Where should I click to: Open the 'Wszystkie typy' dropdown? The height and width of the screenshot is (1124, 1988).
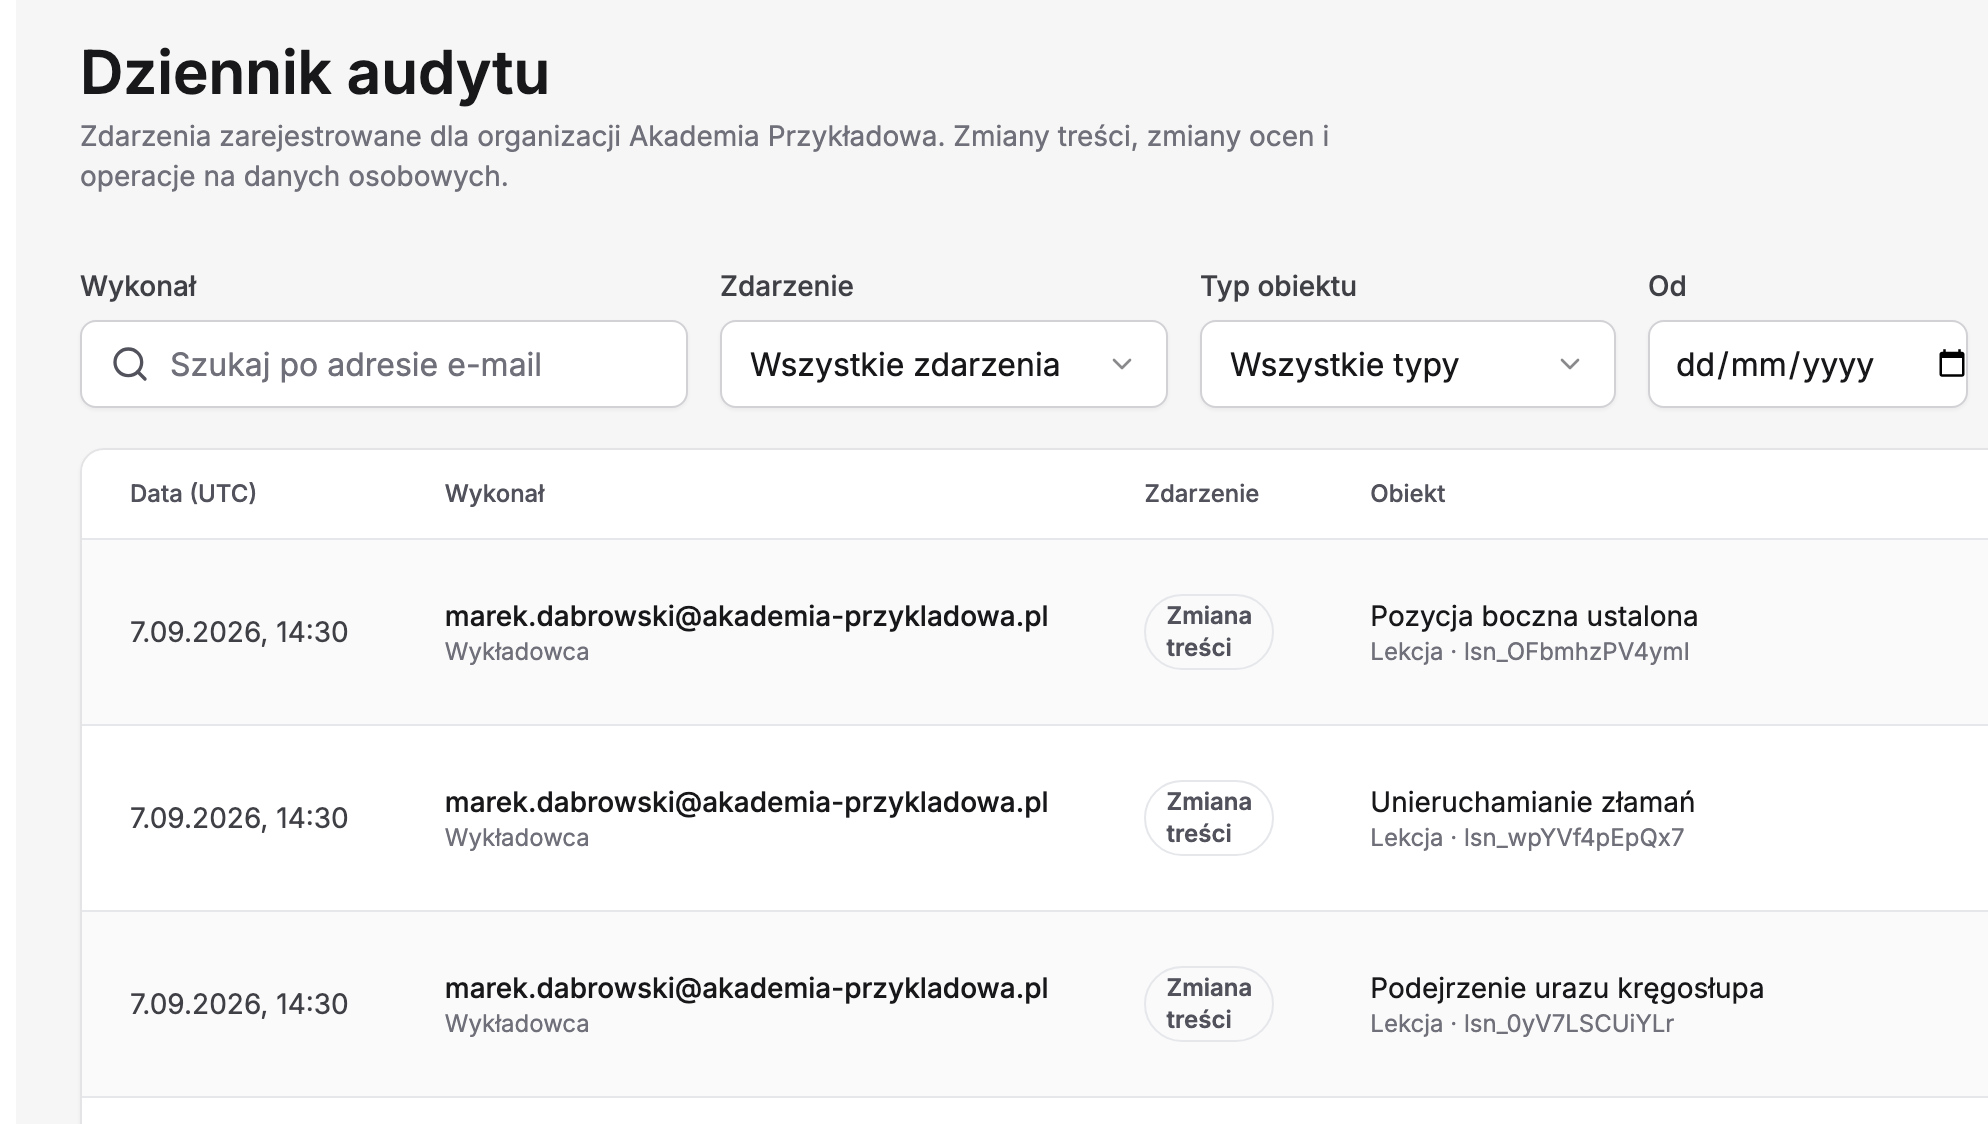click(1407, 364)
